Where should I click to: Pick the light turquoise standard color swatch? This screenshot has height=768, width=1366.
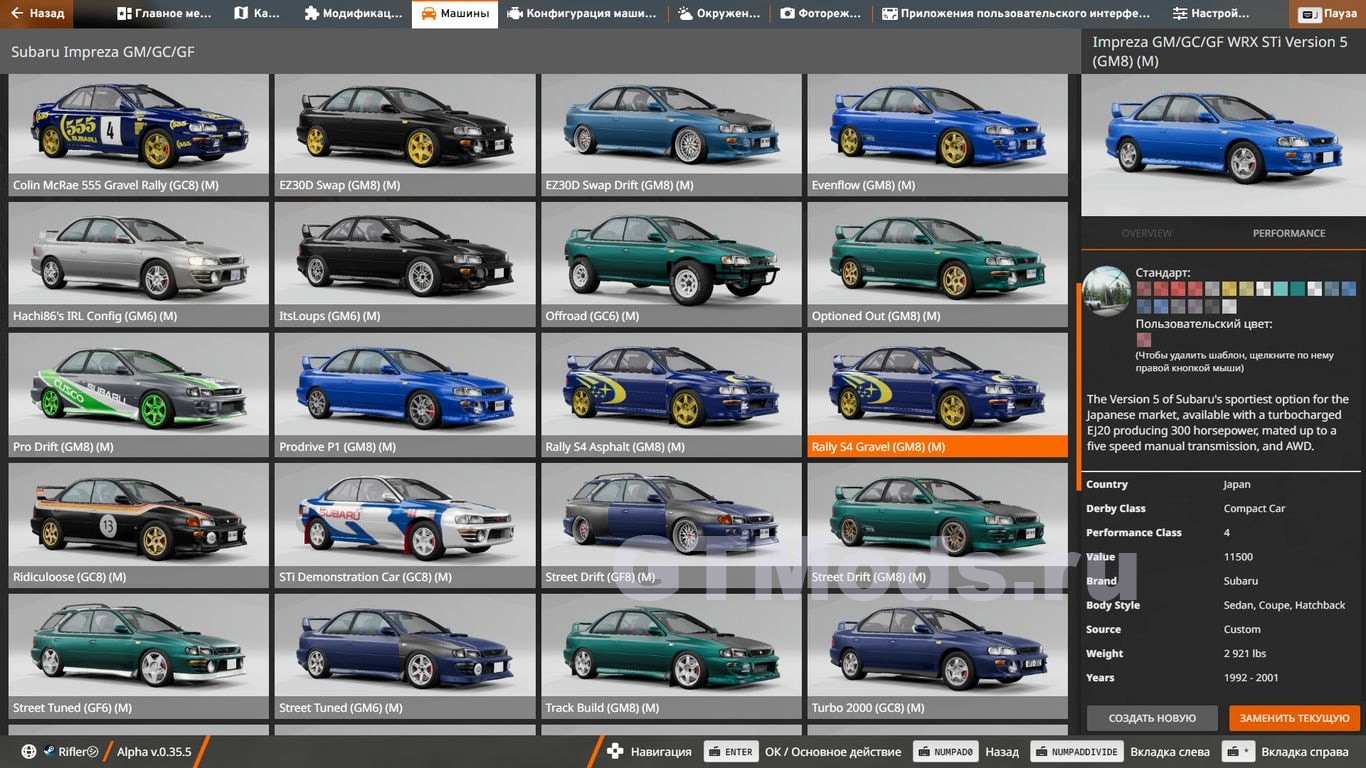pos(1280,289)
